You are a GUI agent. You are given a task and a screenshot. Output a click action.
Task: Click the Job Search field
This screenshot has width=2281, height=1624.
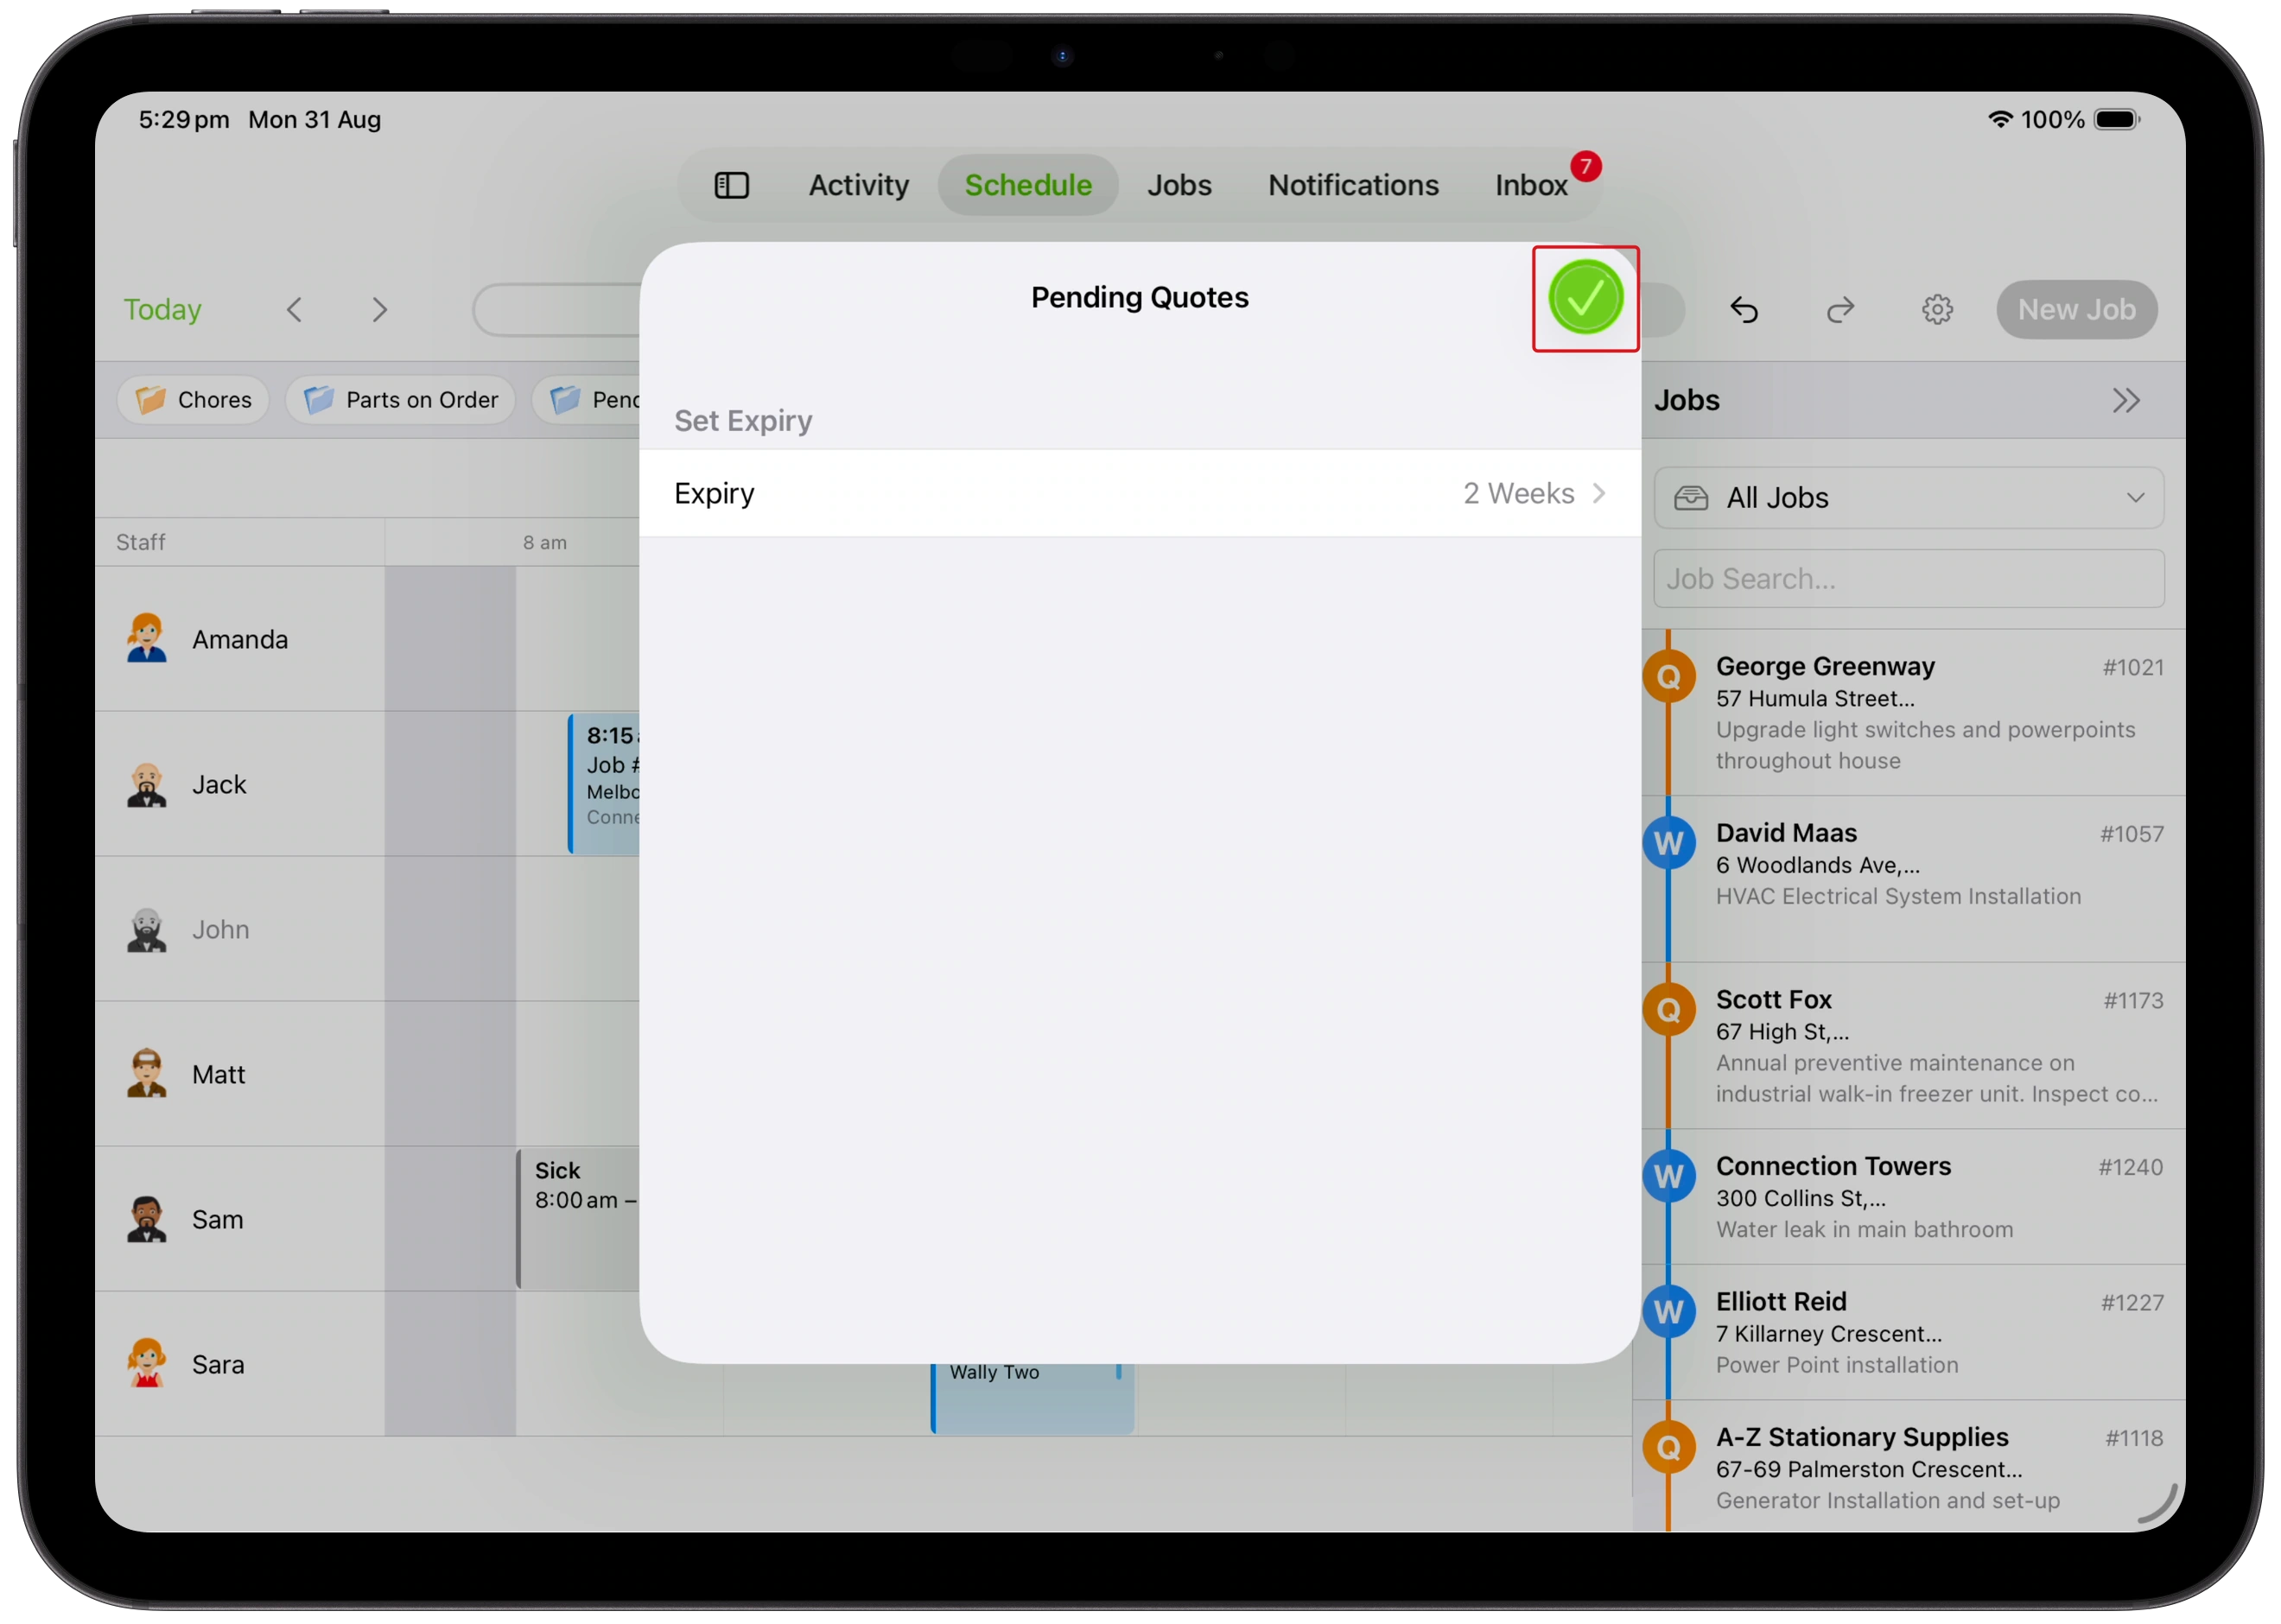pyautogui.click(x=1907, y=579)
